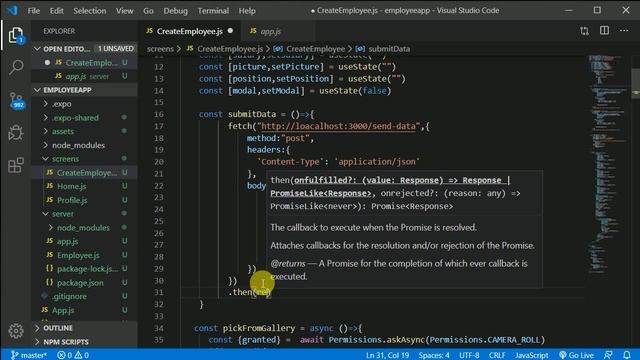Screen dimensions: 640x360
Task: Change indentation via Spaces: 4
Action: 434,355
